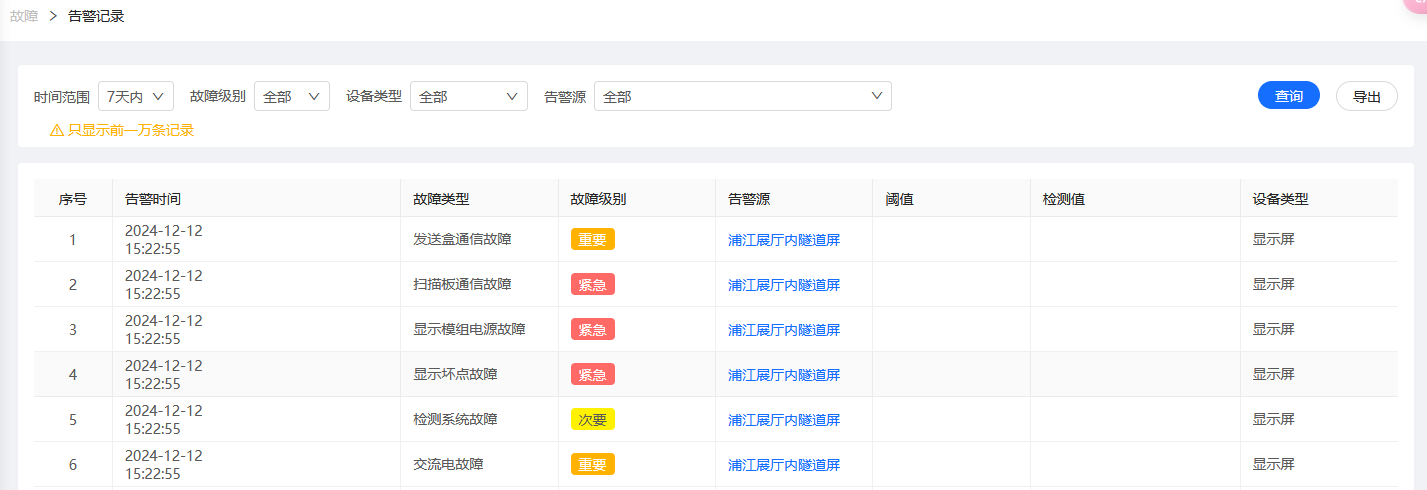Screen dimensions: 1427x490
Task: Click the alarm time in row 4
Action: click(x=163, y=374)
